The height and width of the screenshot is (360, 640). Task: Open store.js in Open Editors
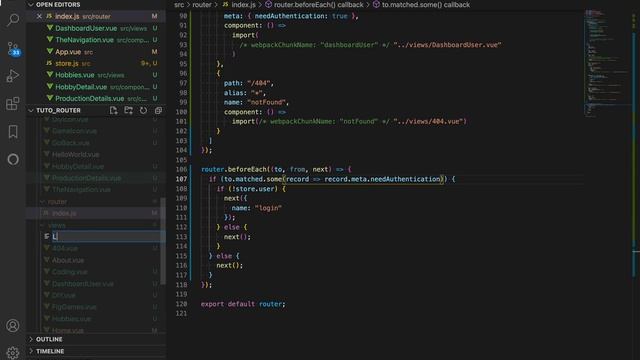pos(96,63)
